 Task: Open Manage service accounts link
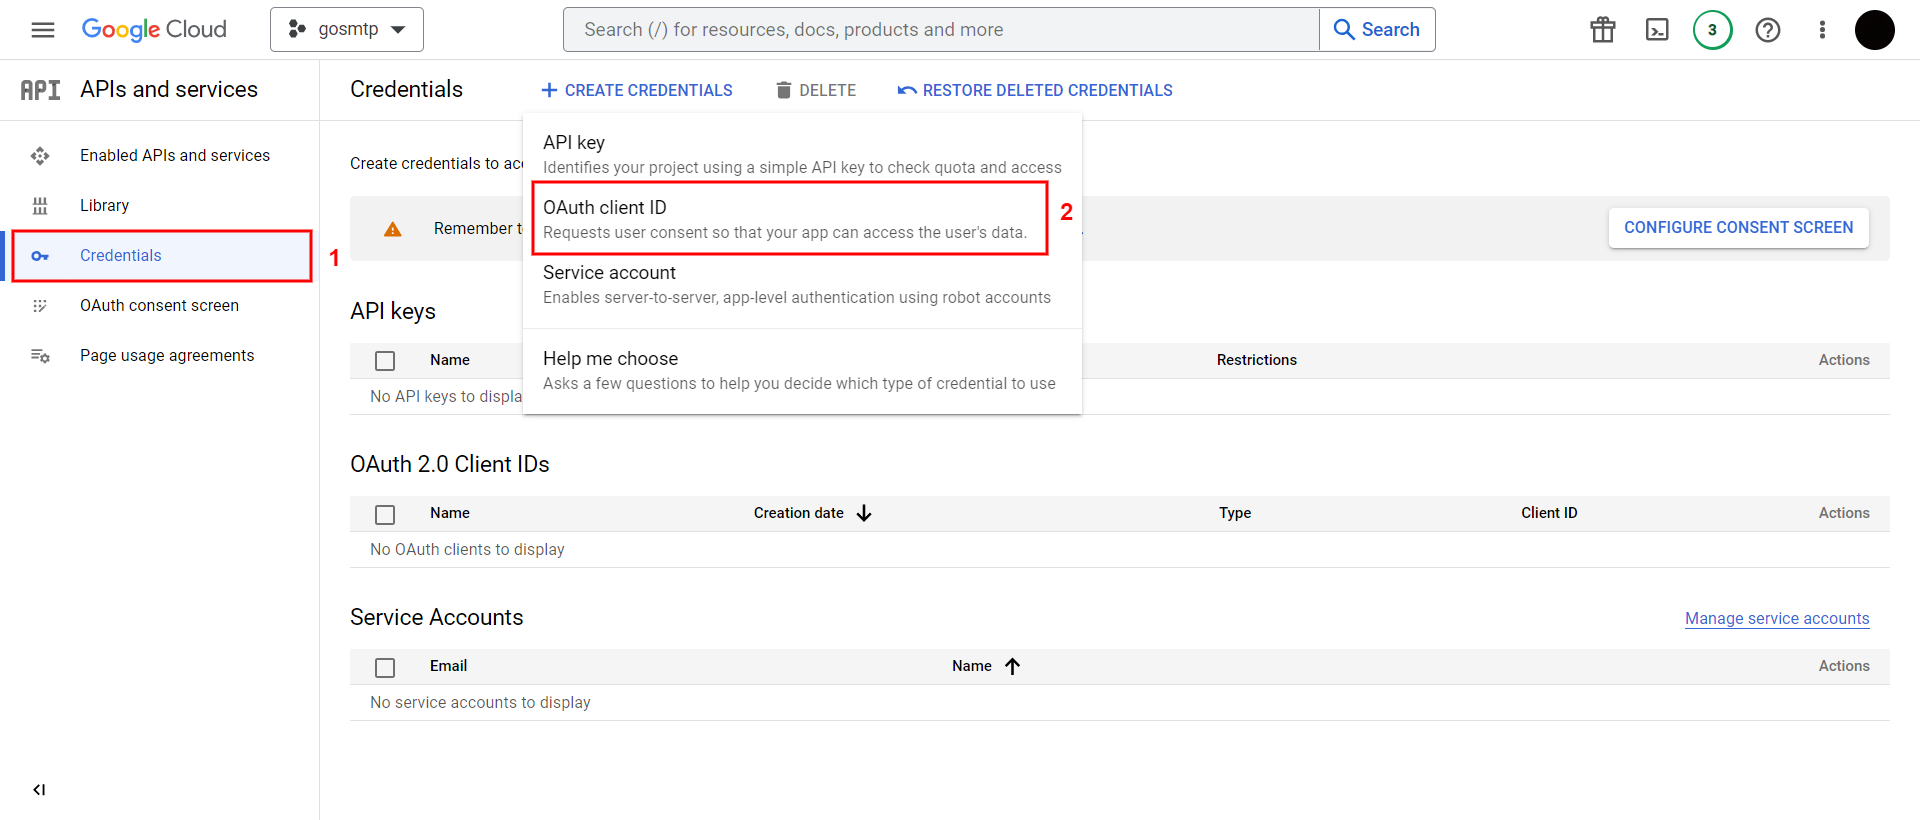click(1777, 618)
